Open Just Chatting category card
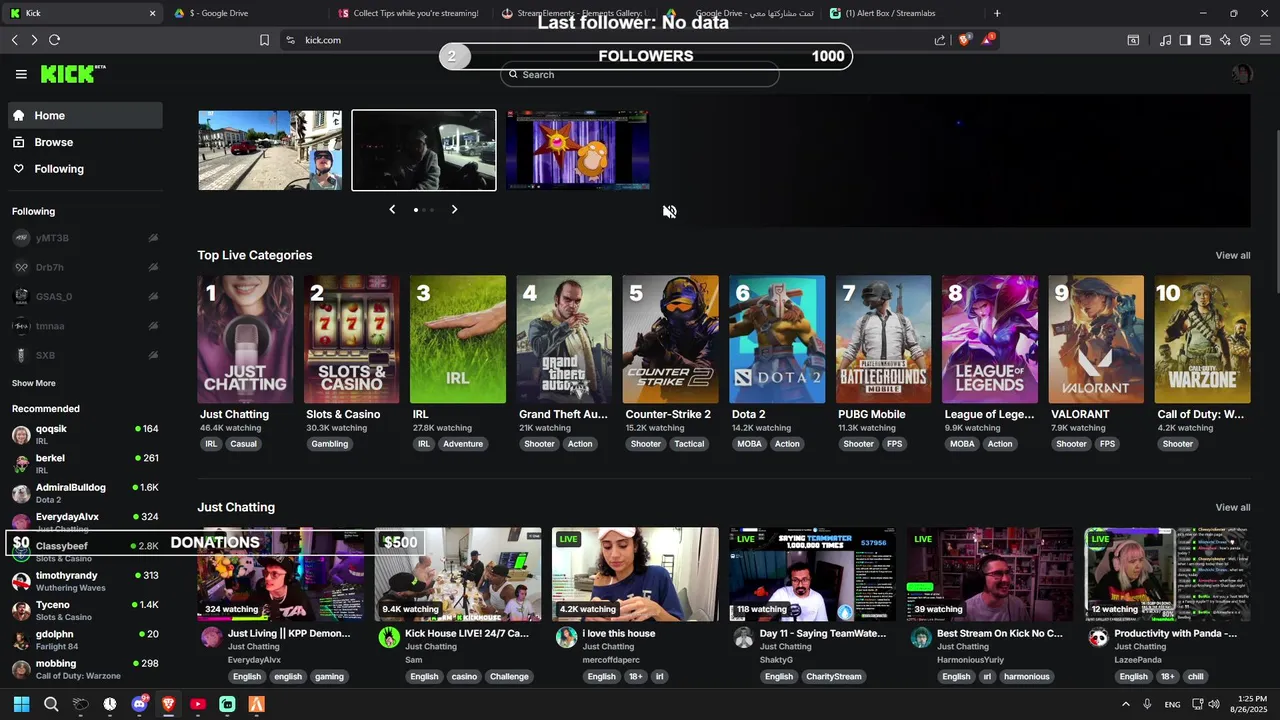Screen dimensions: 1280x720 (x=245, y=339)
